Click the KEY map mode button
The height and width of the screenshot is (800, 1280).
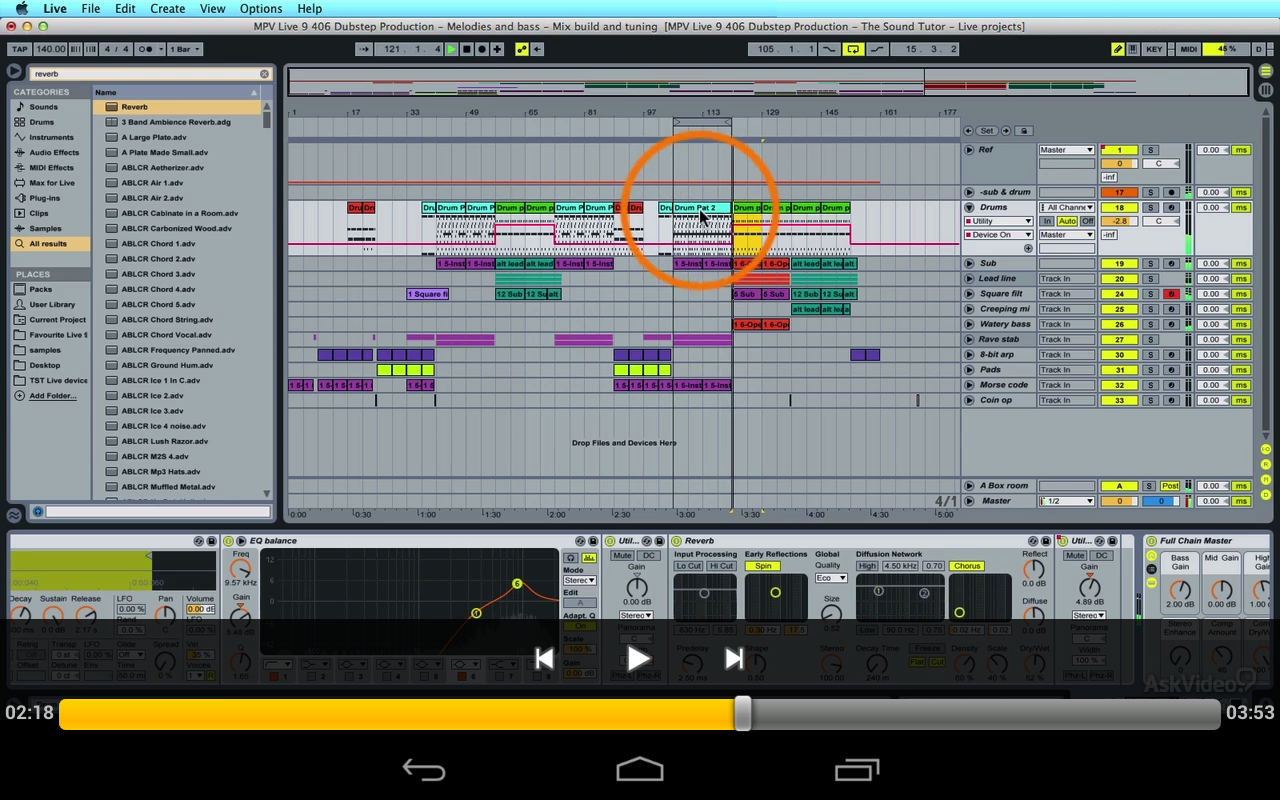[1155, 49]
